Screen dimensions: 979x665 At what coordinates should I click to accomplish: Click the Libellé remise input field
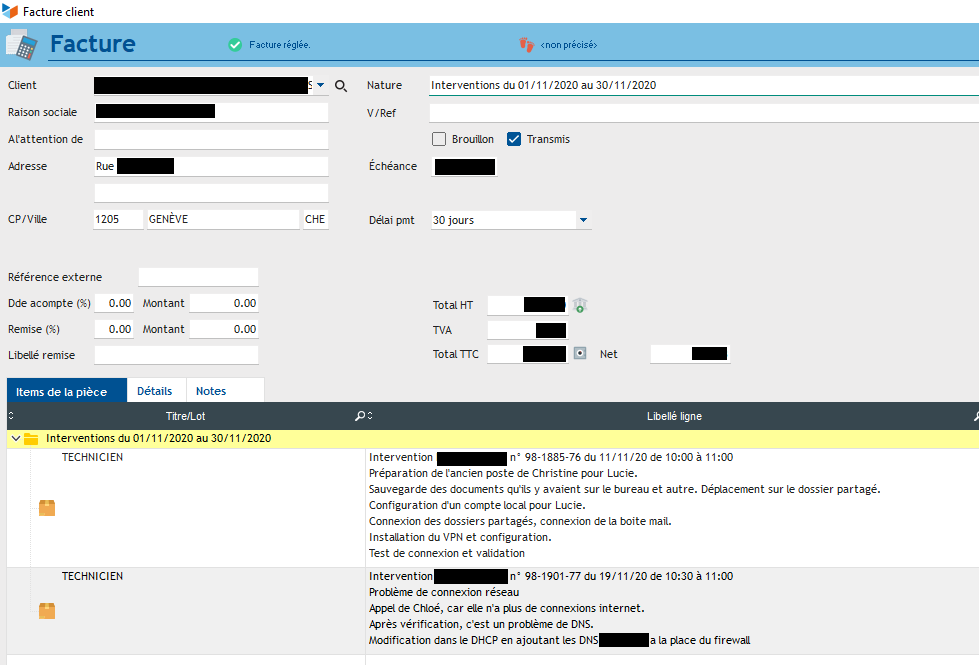[x=176, y=354]
